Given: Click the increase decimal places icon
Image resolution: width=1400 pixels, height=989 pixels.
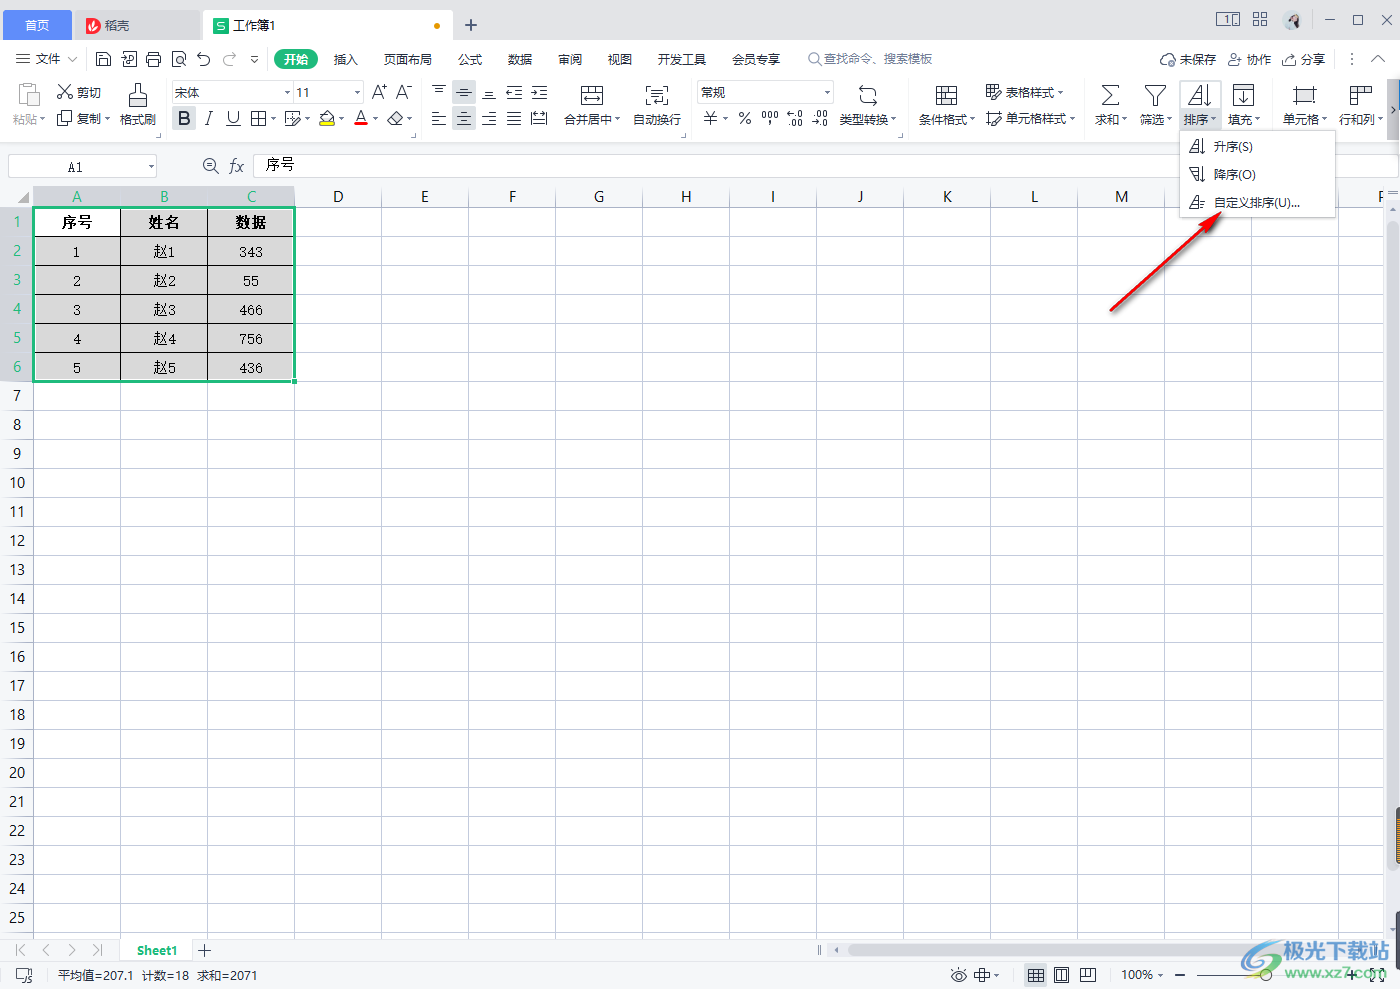Looking at the screenshot, I should 795,119.
